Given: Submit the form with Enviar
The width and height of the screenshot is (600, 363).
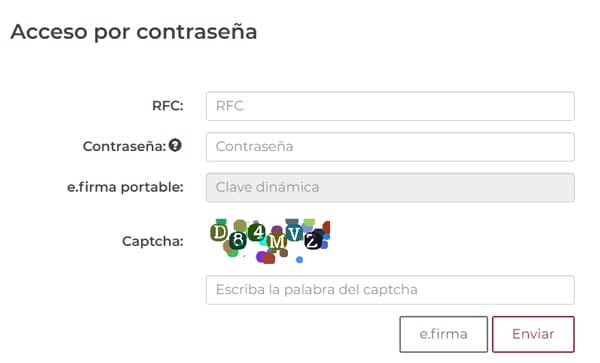Looking at the screenshot, I should [533, 334].
